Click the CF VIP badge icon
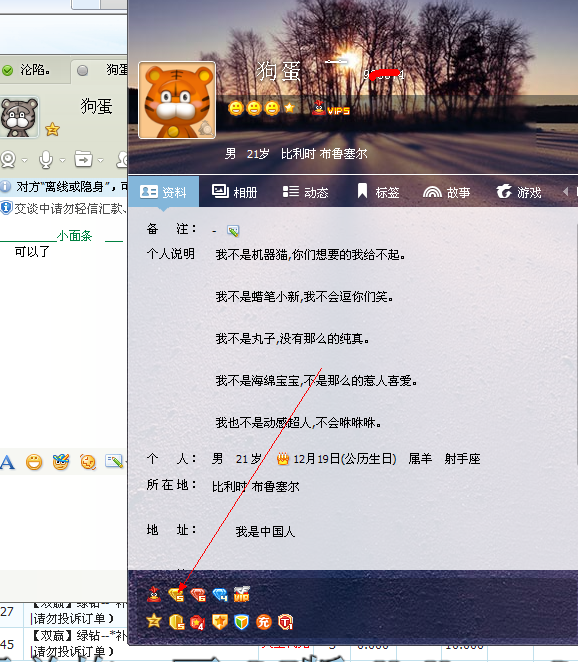The width and height of the screenshot is (578, 662). click(x=242, y=594)
